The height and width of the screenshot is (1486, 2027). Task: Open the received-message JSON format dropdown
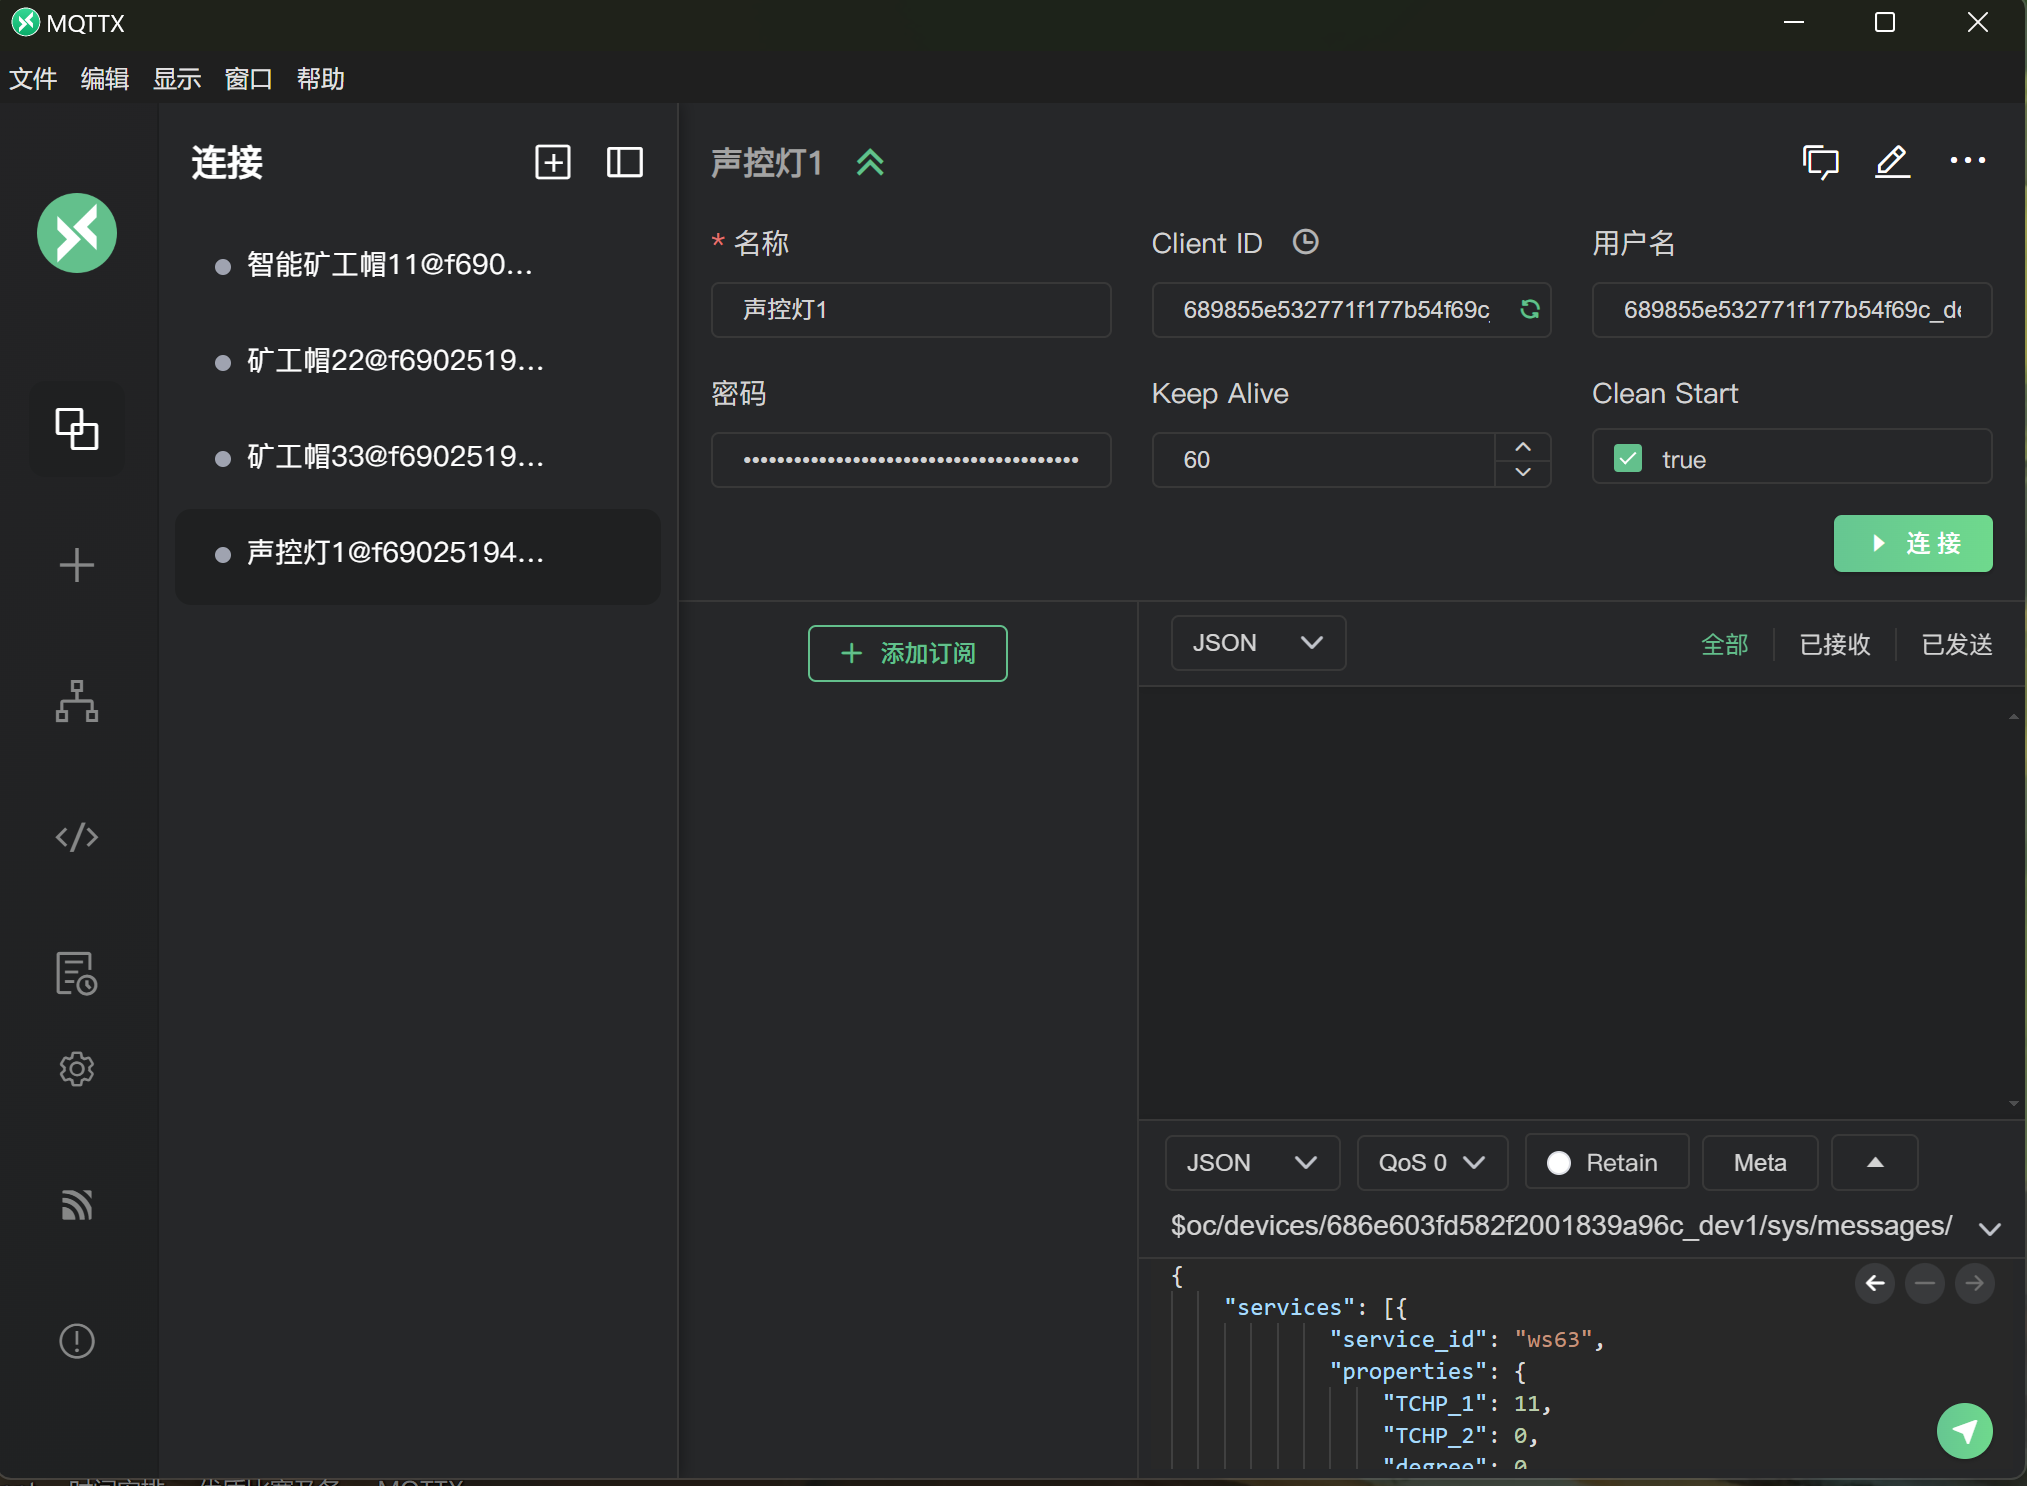1258,643
